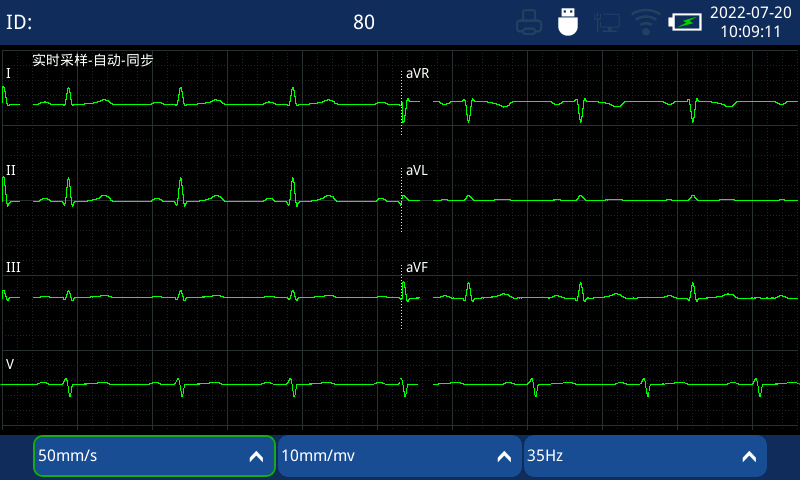Tap the aVL lead label

(x=417, y=170)
